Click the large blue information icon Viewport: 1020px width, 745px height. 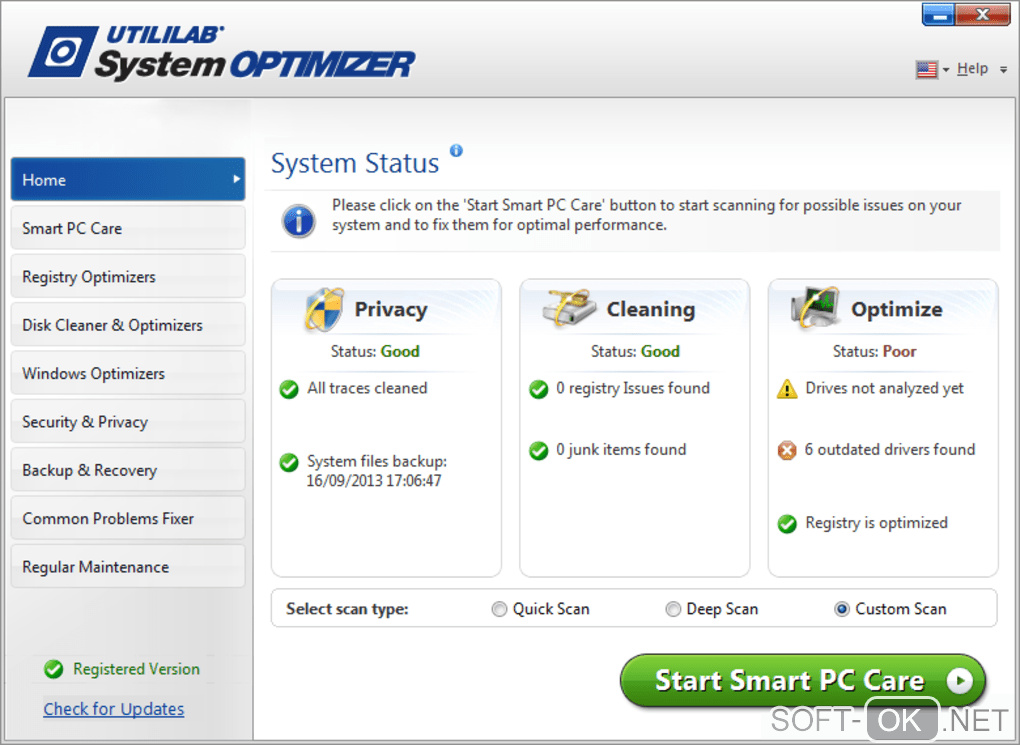(299, 221)
